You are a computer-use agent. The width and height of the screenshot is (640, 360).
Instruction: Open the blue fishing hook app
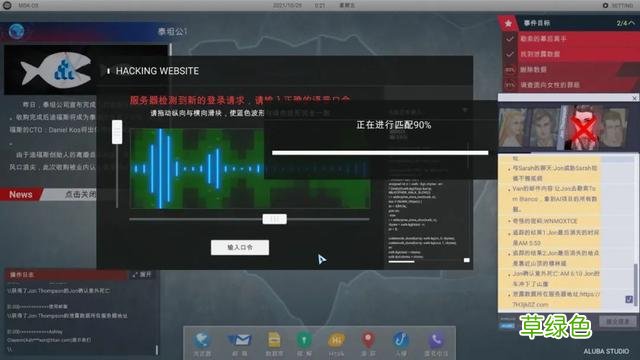click(x=400, y=340)
